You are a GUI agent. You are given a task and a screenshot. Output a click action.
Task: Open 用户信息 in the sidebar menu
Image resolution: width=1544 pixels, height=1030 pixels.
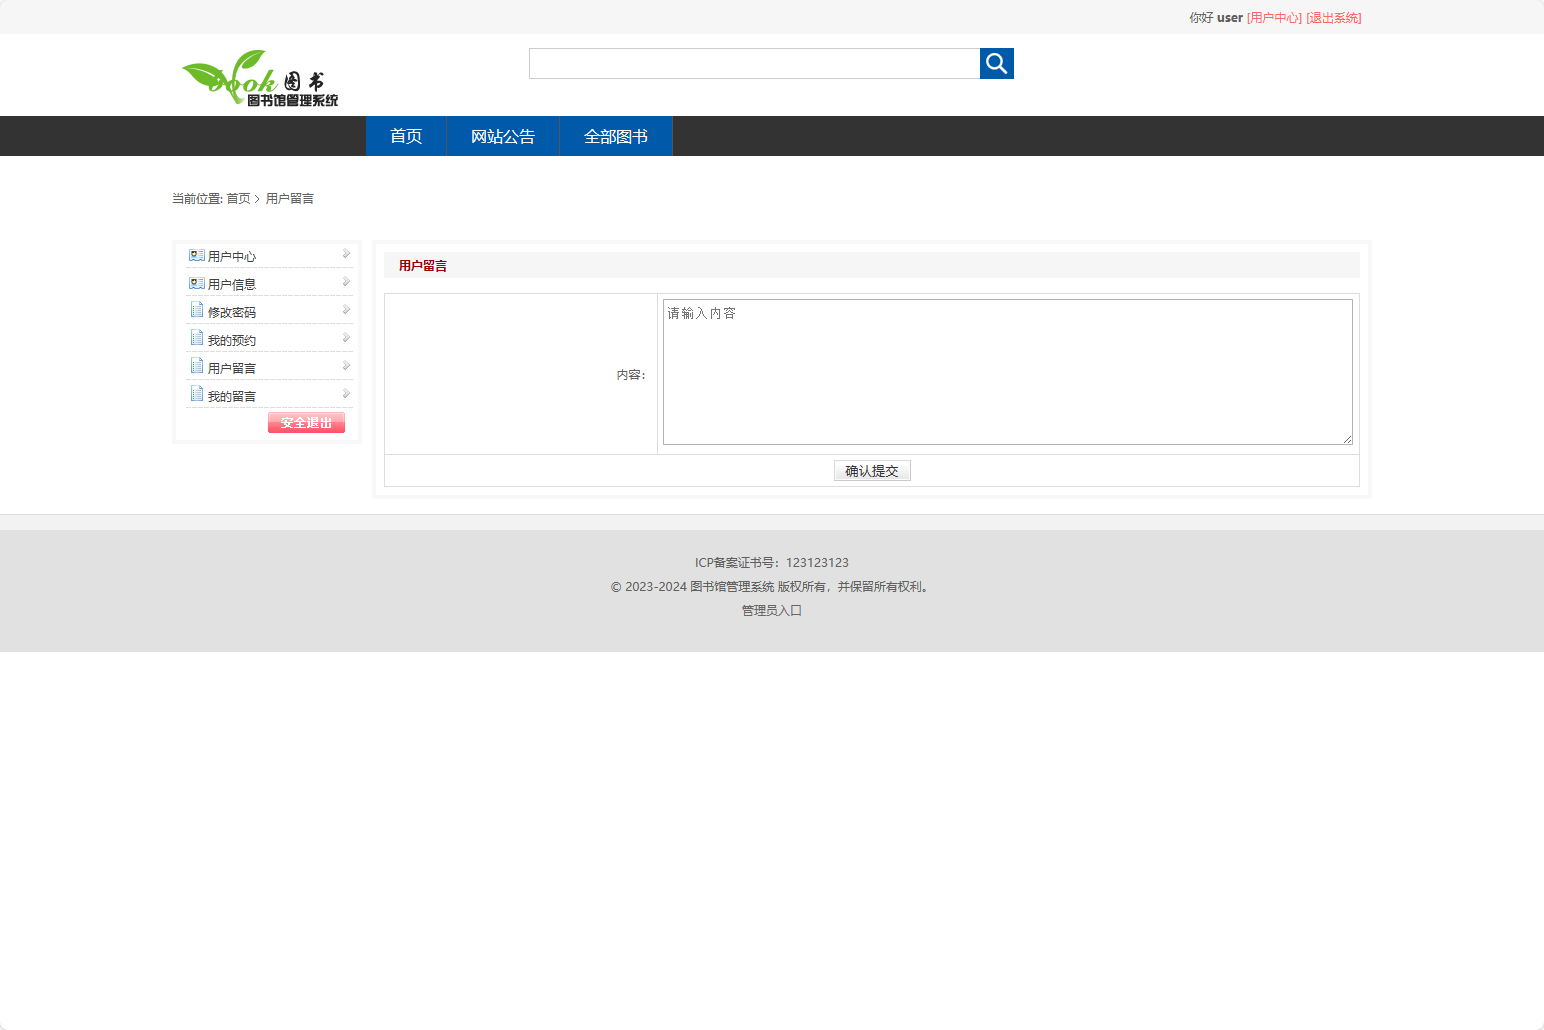click(232, 285)
